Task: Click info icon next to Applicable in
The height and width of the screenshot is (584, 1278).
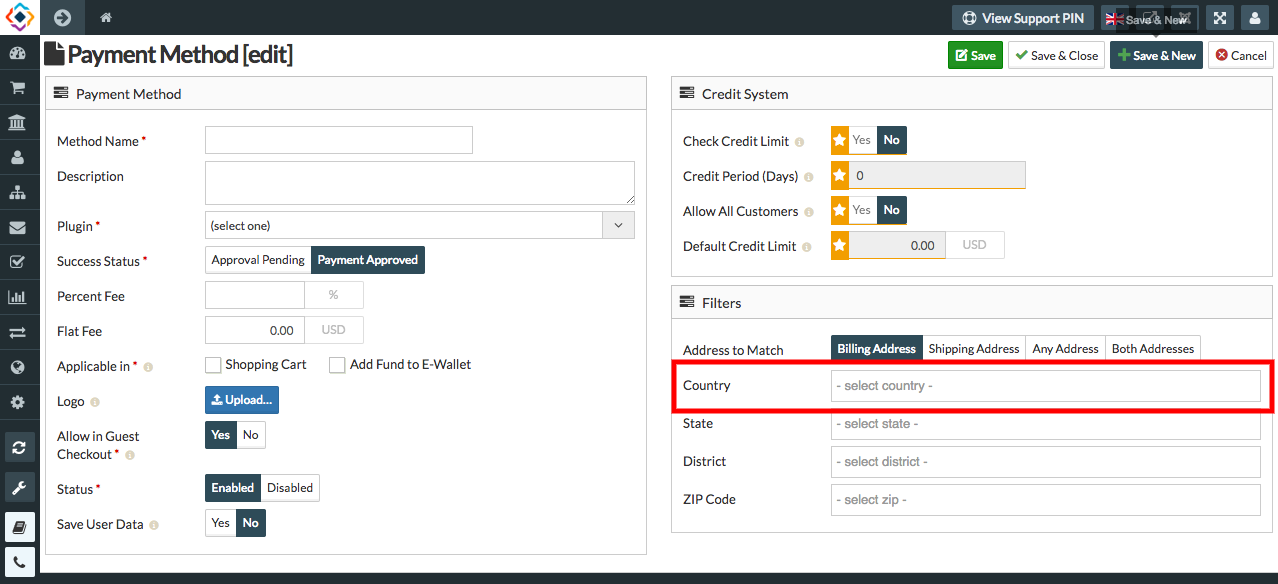Action: (148, 367)
